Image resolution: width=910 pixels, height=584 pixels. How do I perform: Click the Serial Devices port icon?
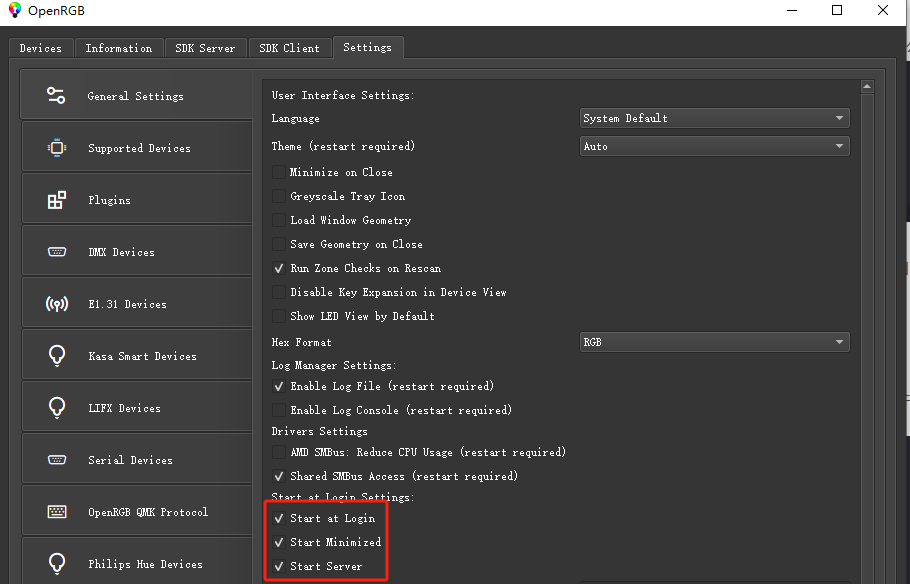coord(56,460)
